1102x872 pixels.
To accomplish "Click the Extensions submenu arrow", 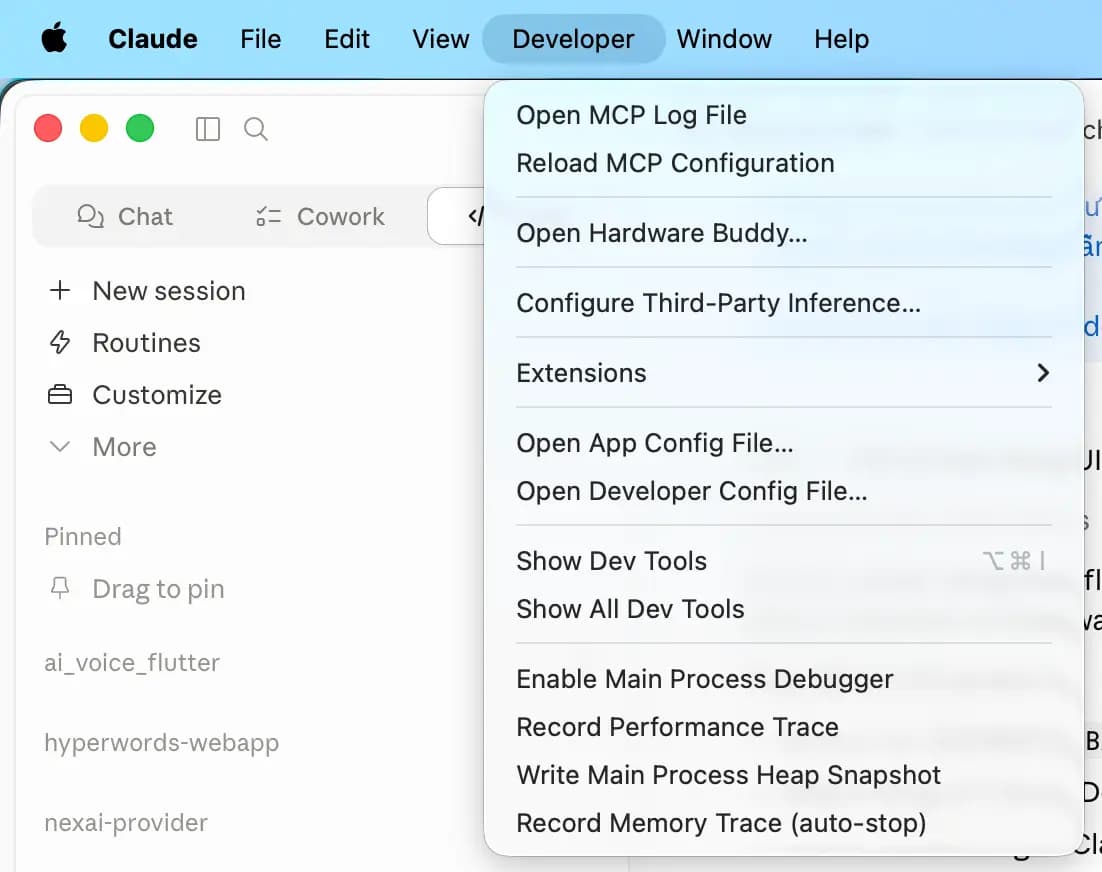I will click(x=1043, y=373).
